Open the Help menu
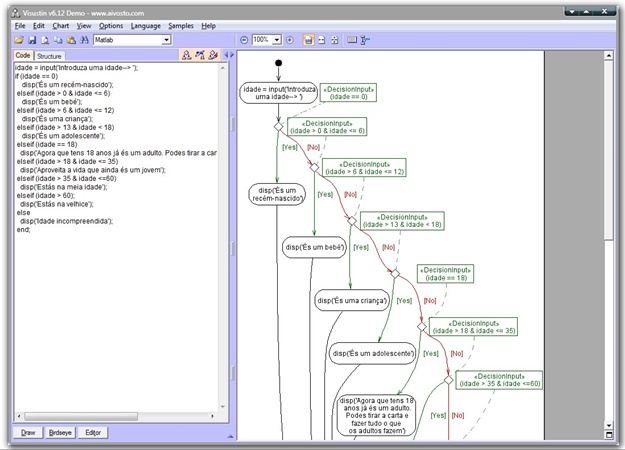This screenshot has height=450, width=625. pyautogui.click(x=208, y=26)
